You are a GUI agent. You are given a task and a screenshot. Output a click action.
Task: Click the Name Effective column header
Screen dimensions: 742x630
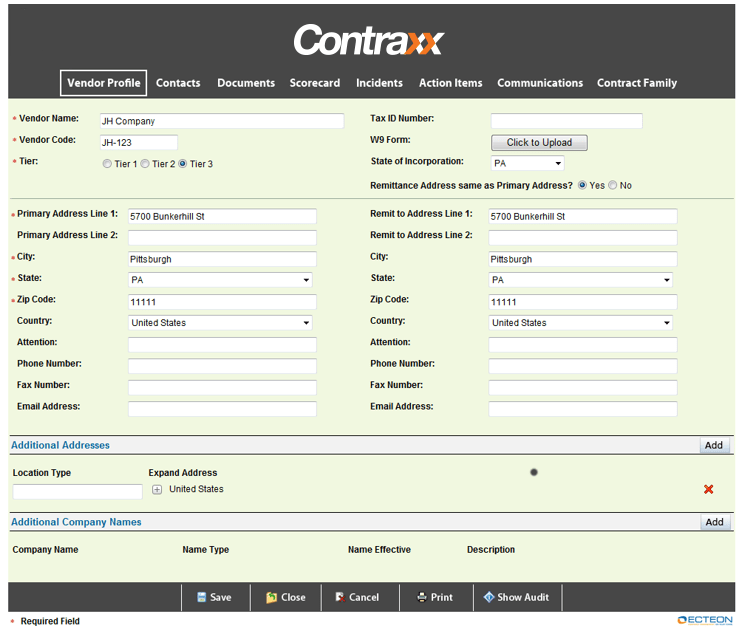pyautogui.click(x=380, y=550)
